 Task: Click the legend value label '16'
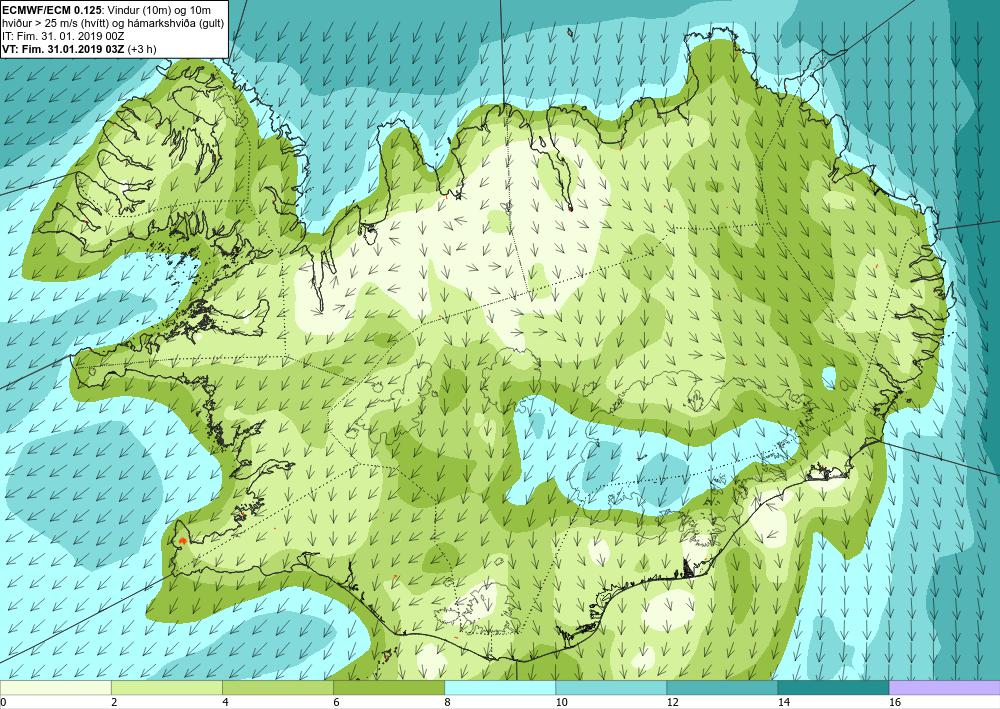click(x=895, y=702)
